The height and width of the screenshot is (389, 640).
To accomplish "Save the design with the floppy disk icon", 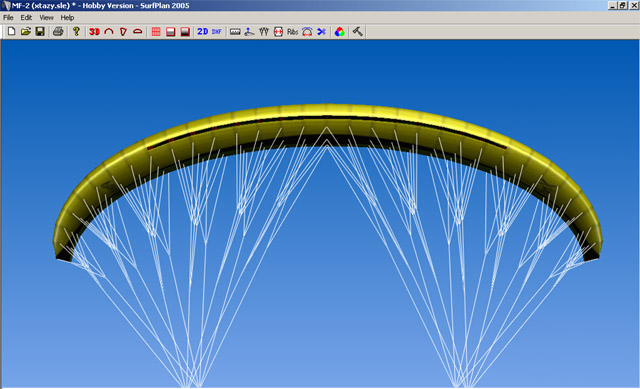I will point(40,31).
